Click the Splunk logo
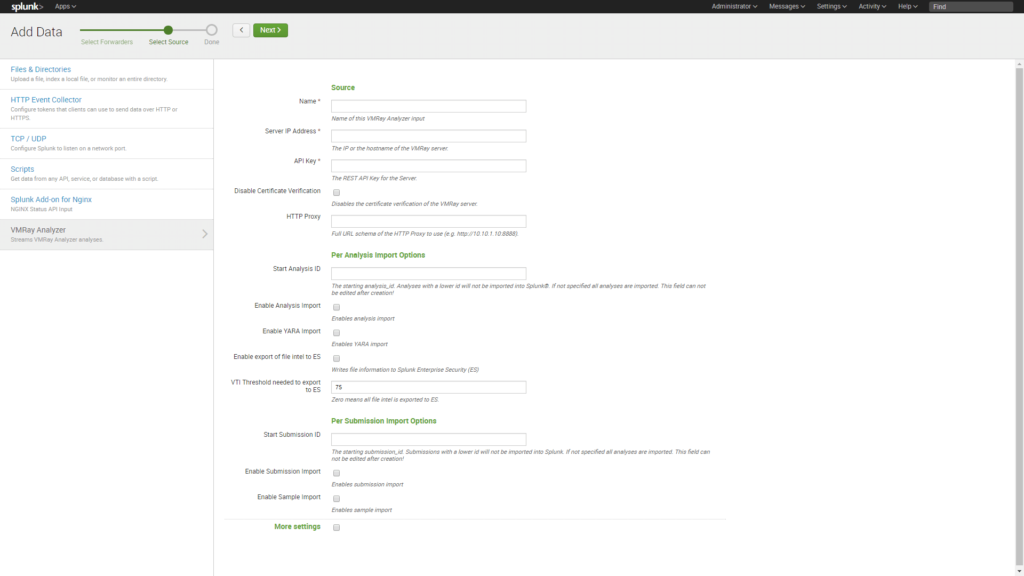This screenshot has width=1024, height=576. (27, 7)
